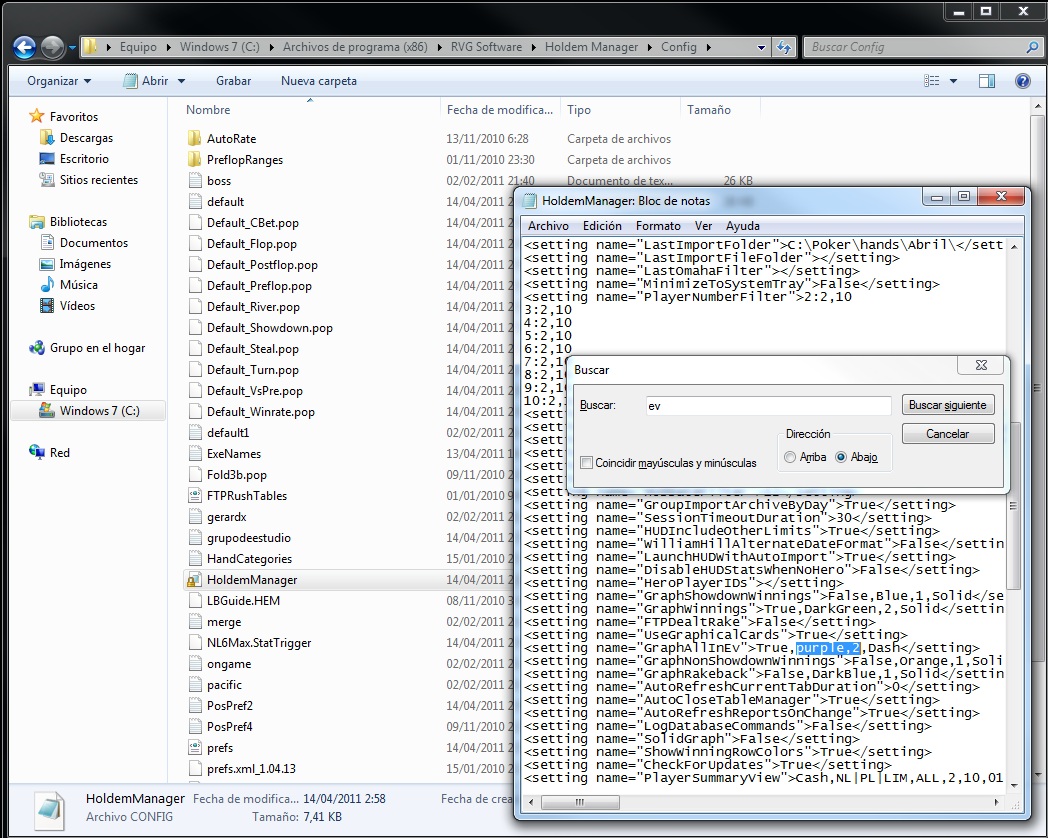The height and width of the screenshot is (838, 1048).
Task: Select the FTPRushTables file icon
Action: tap(194, 496)
